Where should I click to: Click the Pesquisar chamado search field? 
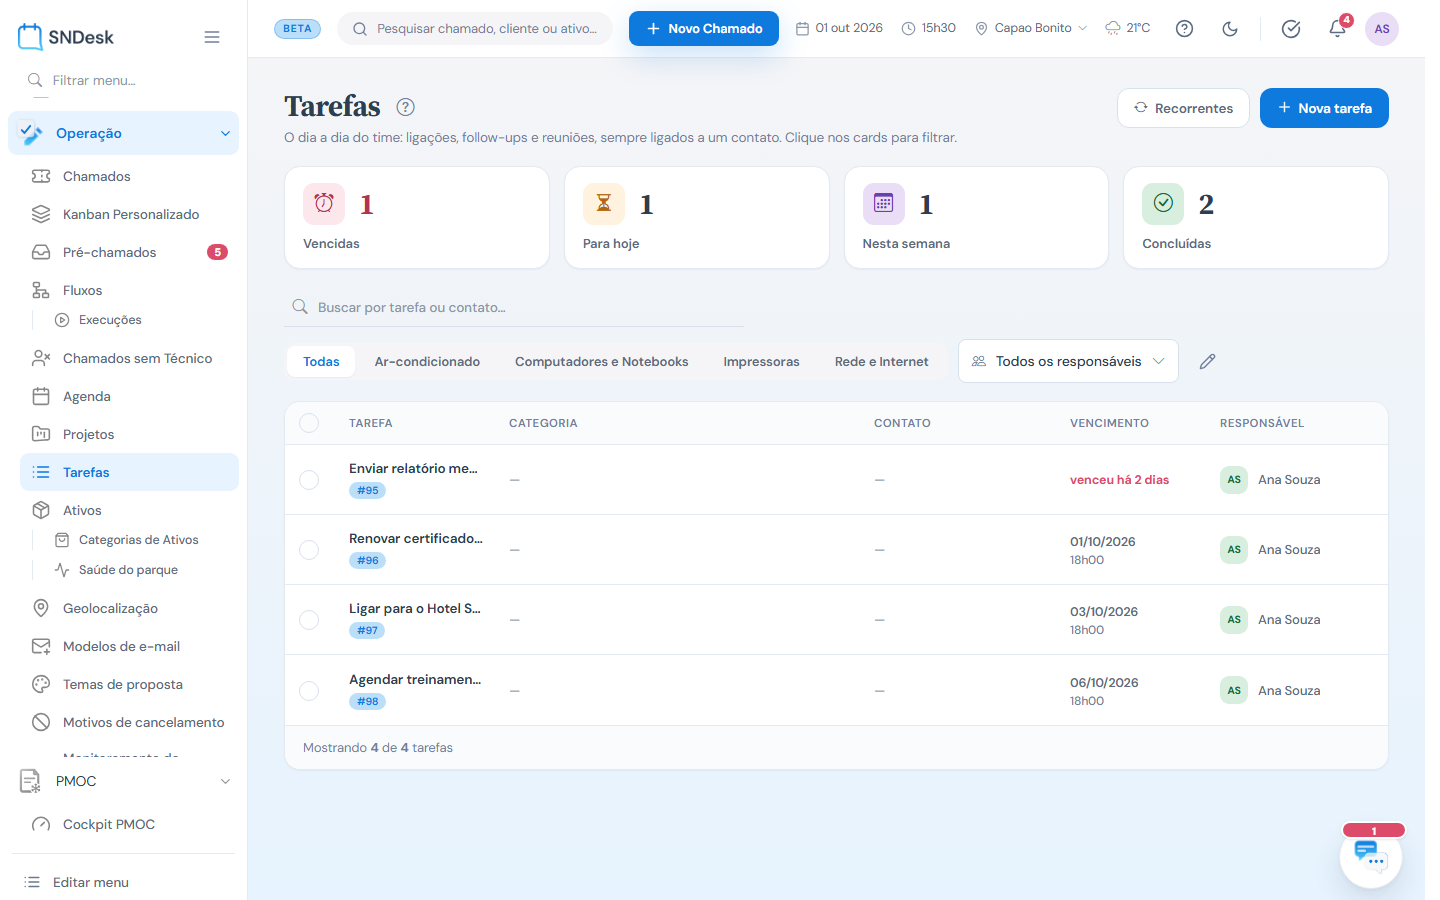pyautogui.click(x=475, y=28)
